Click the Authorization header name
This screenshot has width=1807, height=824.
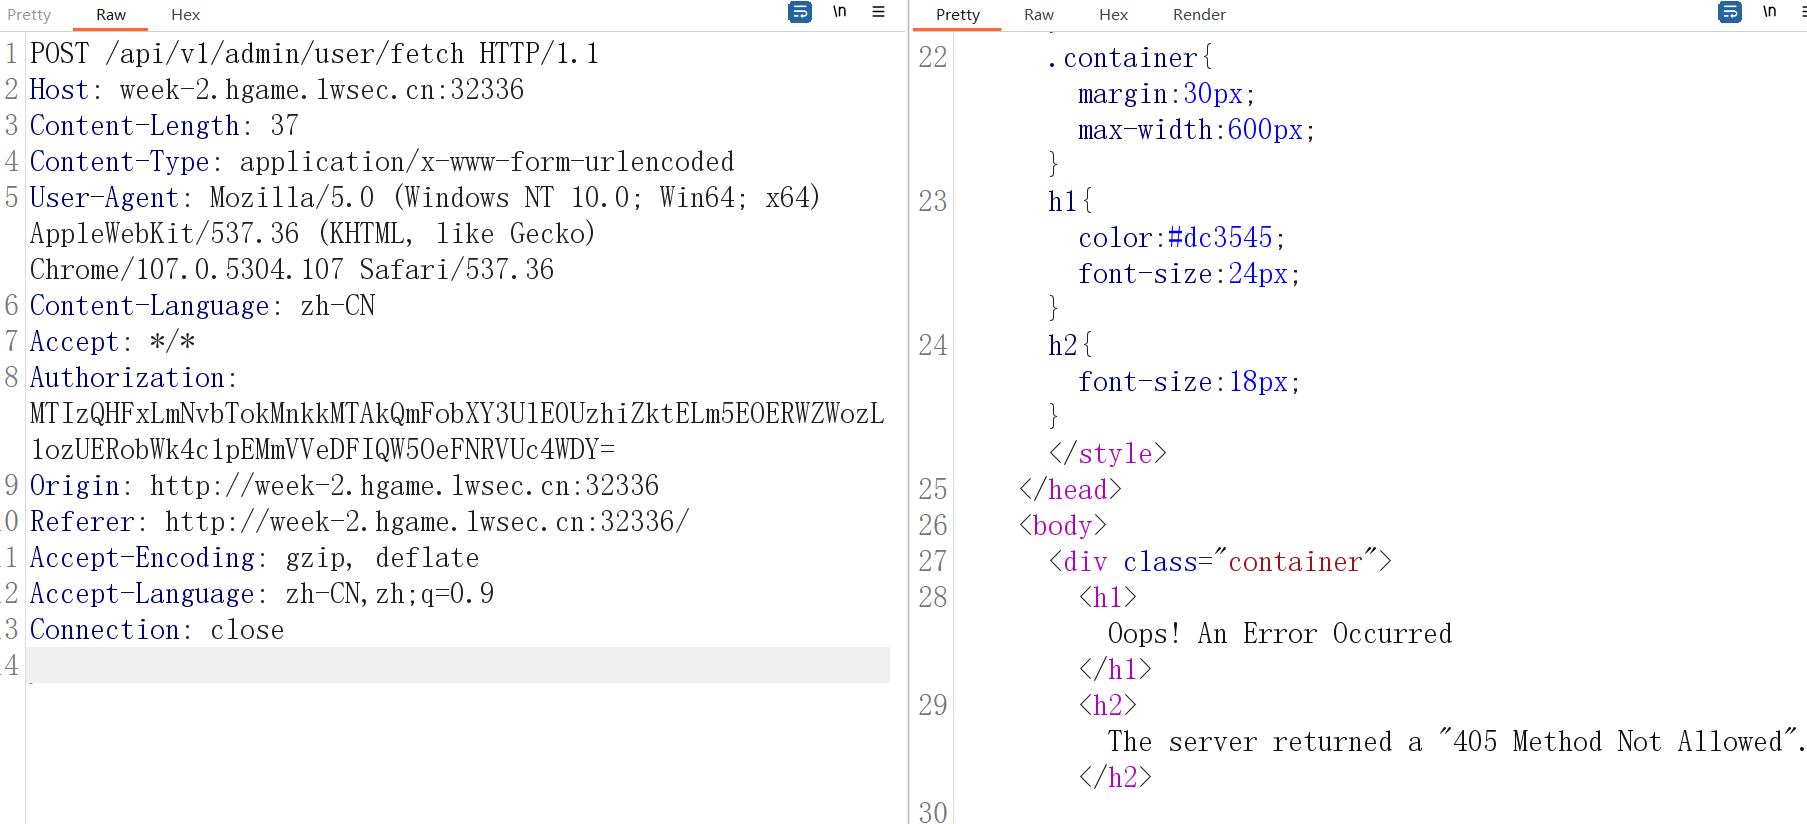click(127, 377)
